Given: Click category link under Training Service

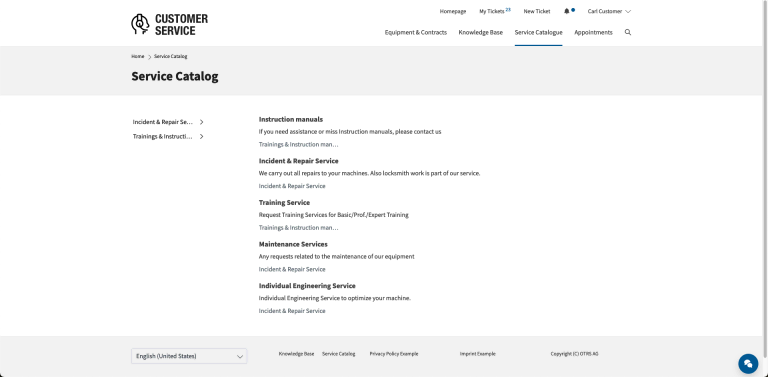Looking at the screenshot, I should coord(298,228).
